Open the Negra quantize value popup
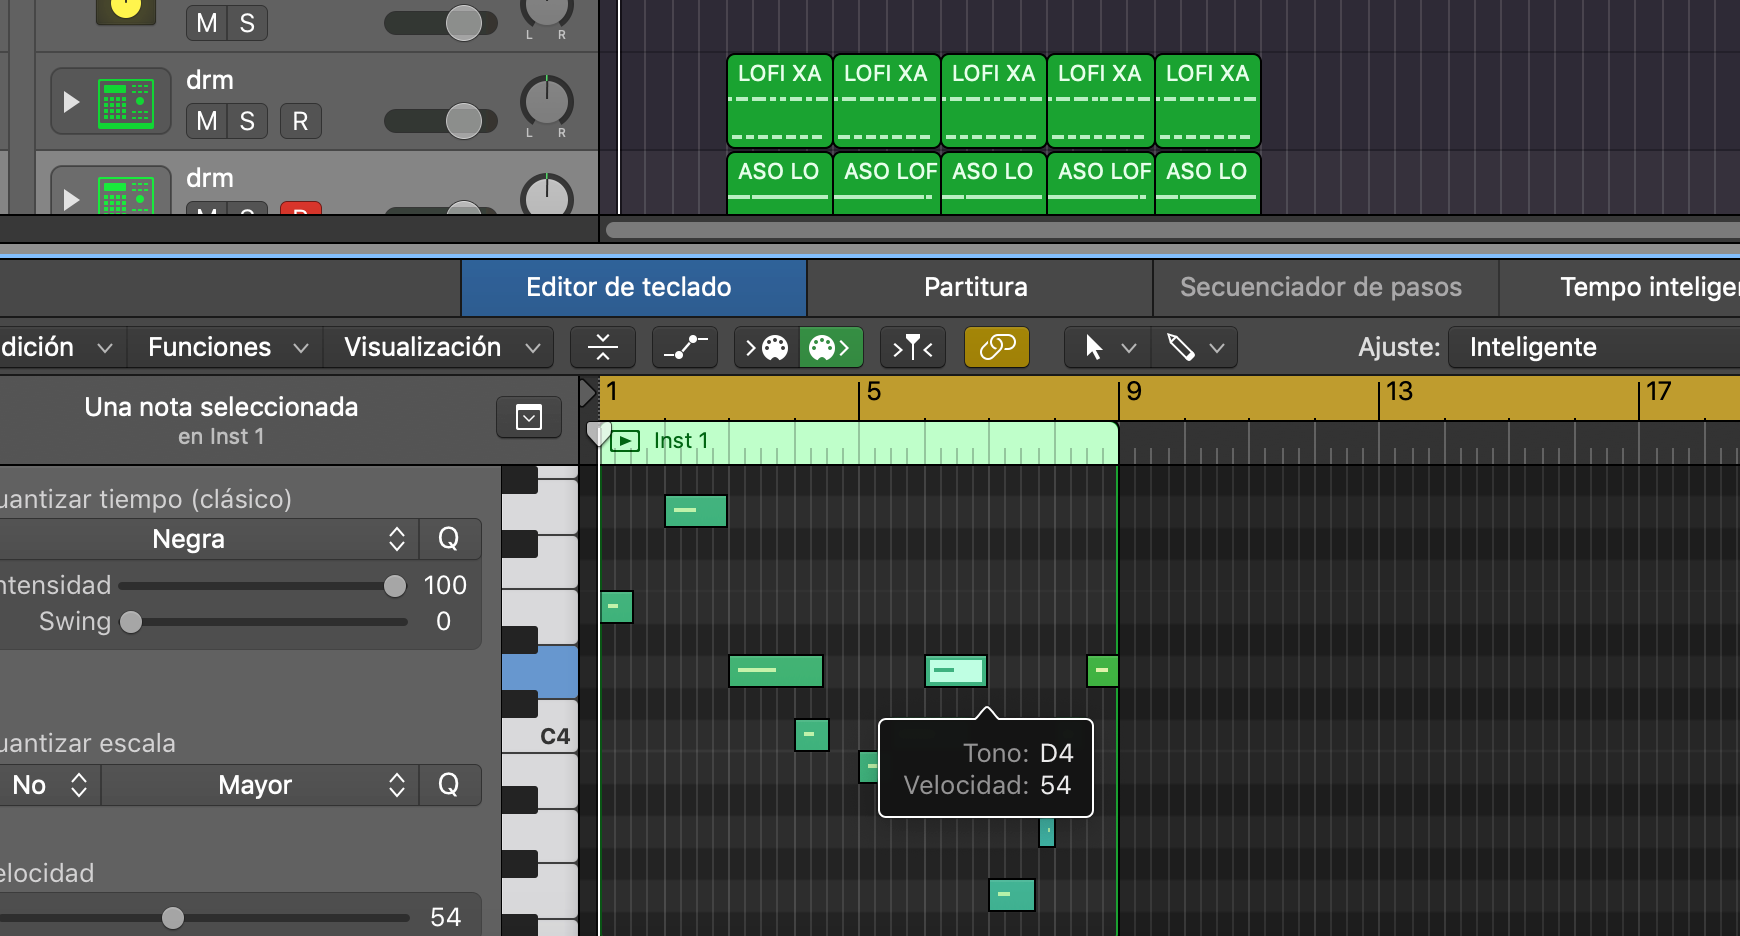 tap(208, 539)
